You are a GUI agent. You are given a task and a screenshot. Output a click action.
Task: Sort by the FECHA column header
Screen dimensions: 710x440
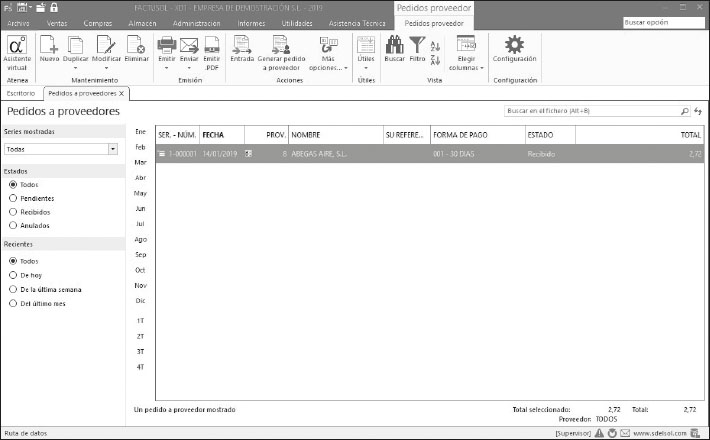(213, 133)
